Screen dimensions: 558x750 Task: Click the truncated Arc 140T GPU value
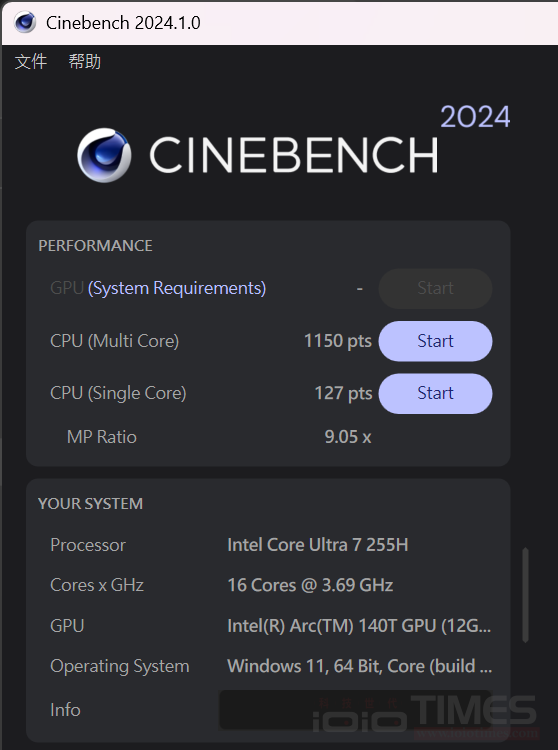pyautogui.click(x=359, y=626)
